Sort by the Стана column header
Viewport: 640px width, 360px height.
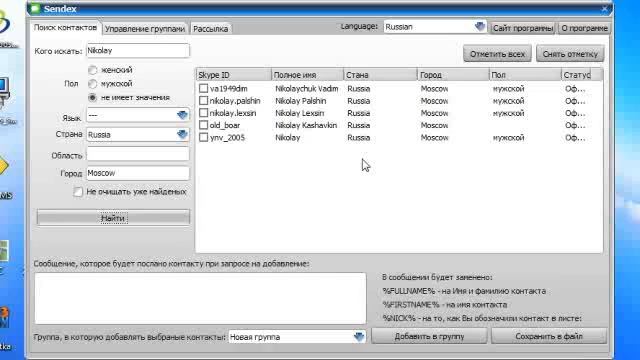coord(380,75)
